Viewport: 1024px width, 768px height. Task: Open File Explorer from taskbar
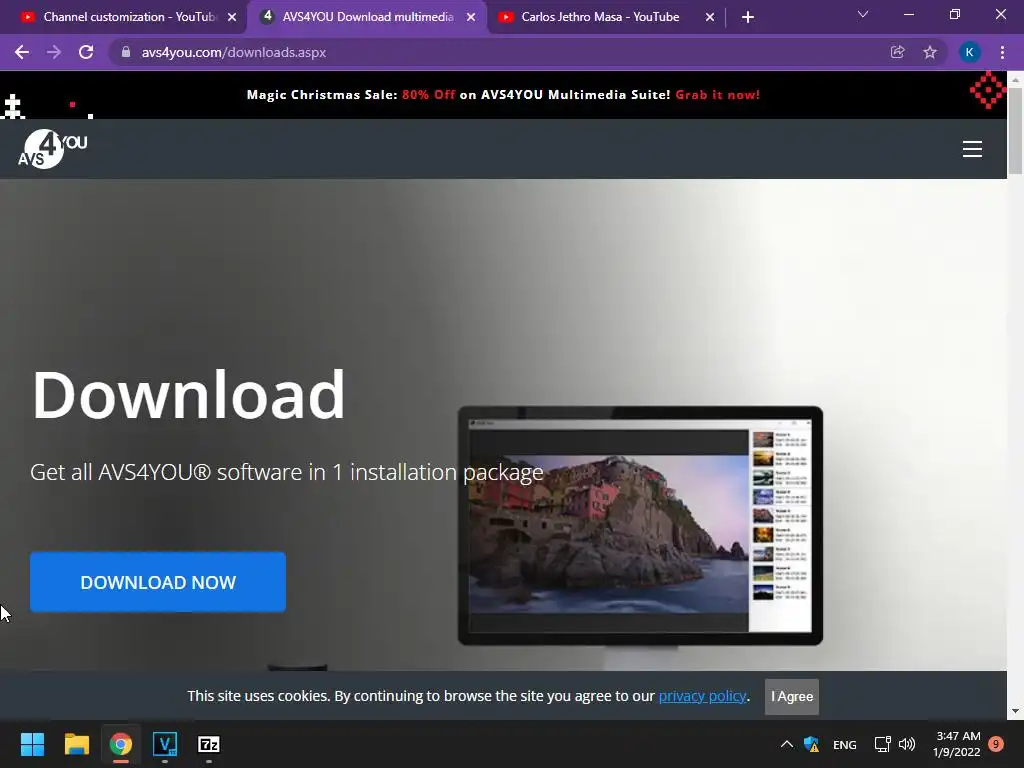(76, 744)
